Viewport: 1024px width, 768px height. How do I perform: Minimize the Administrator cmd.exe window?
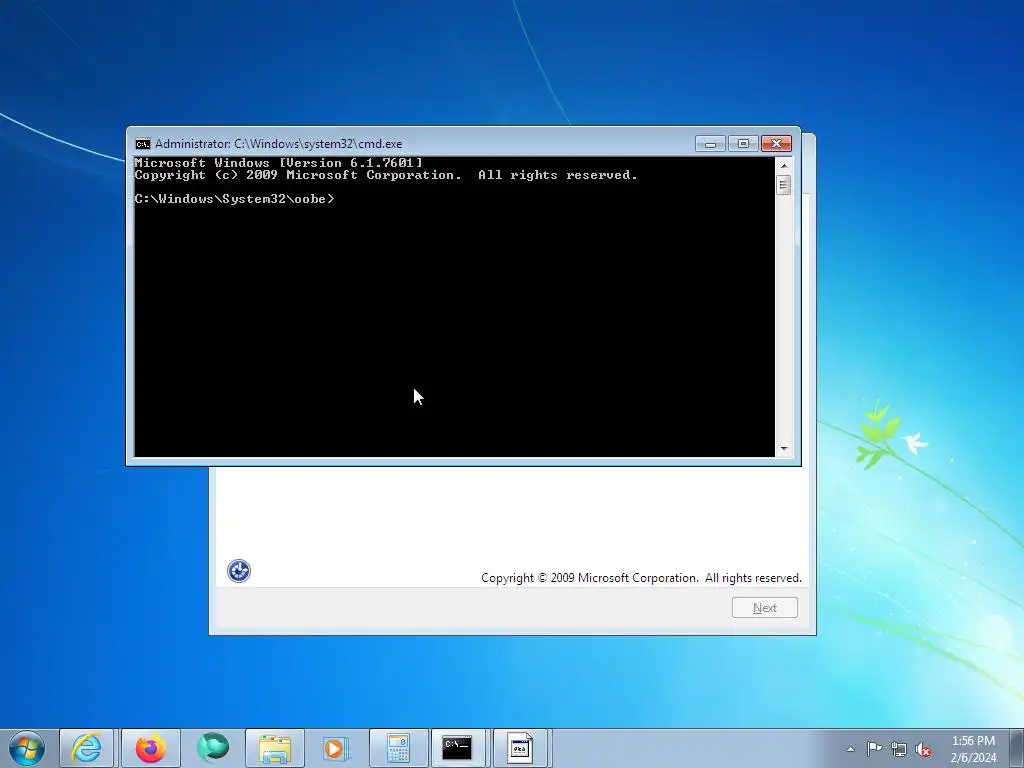pyautogui.click(x=711, y=144)
